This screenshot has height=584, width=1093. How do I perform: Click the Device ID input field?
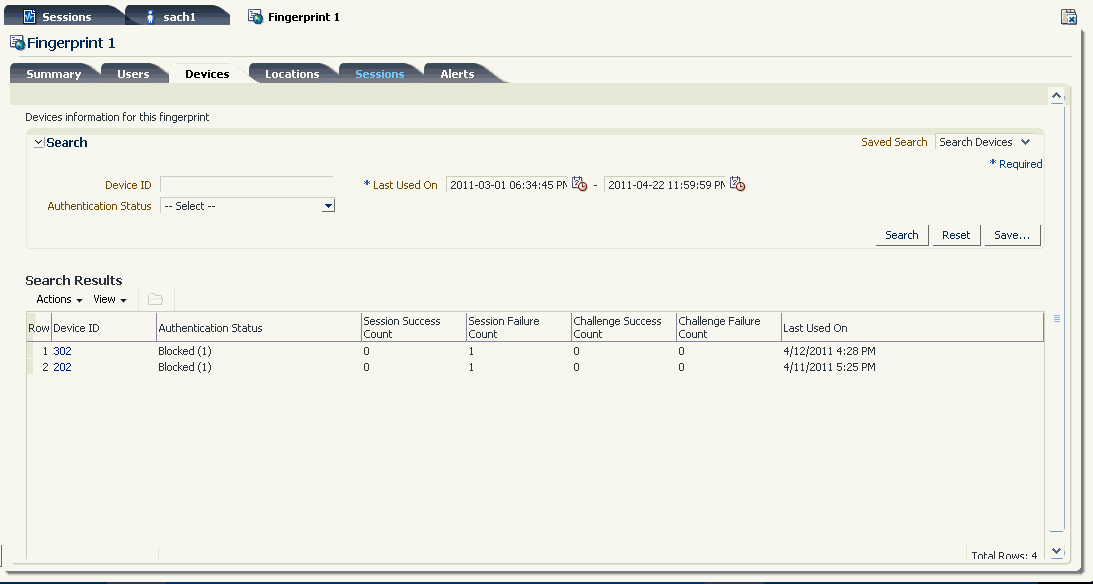247,185
